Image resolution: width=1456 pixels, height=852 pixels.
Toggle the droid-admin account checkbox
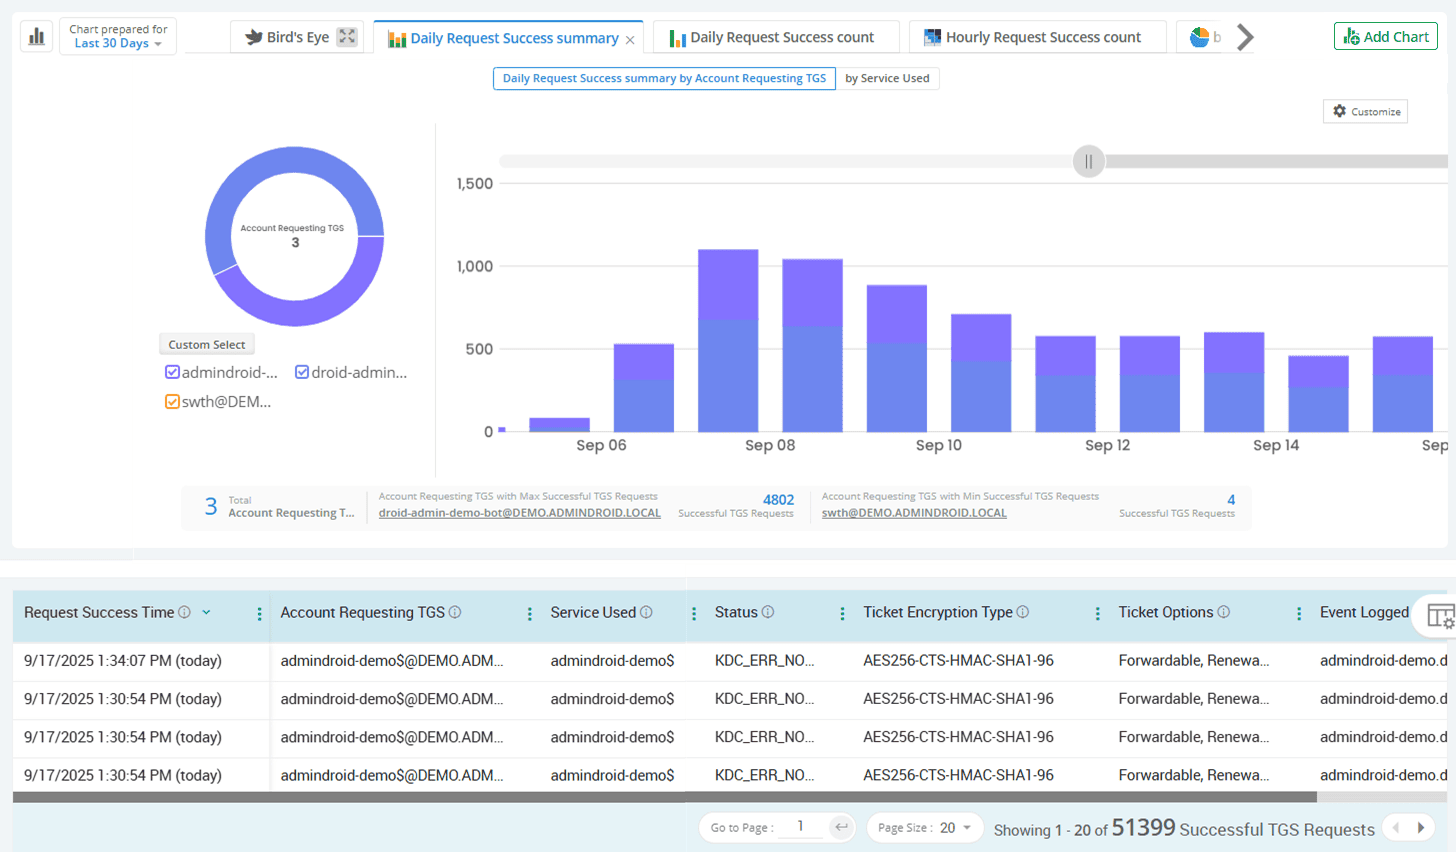302,372
